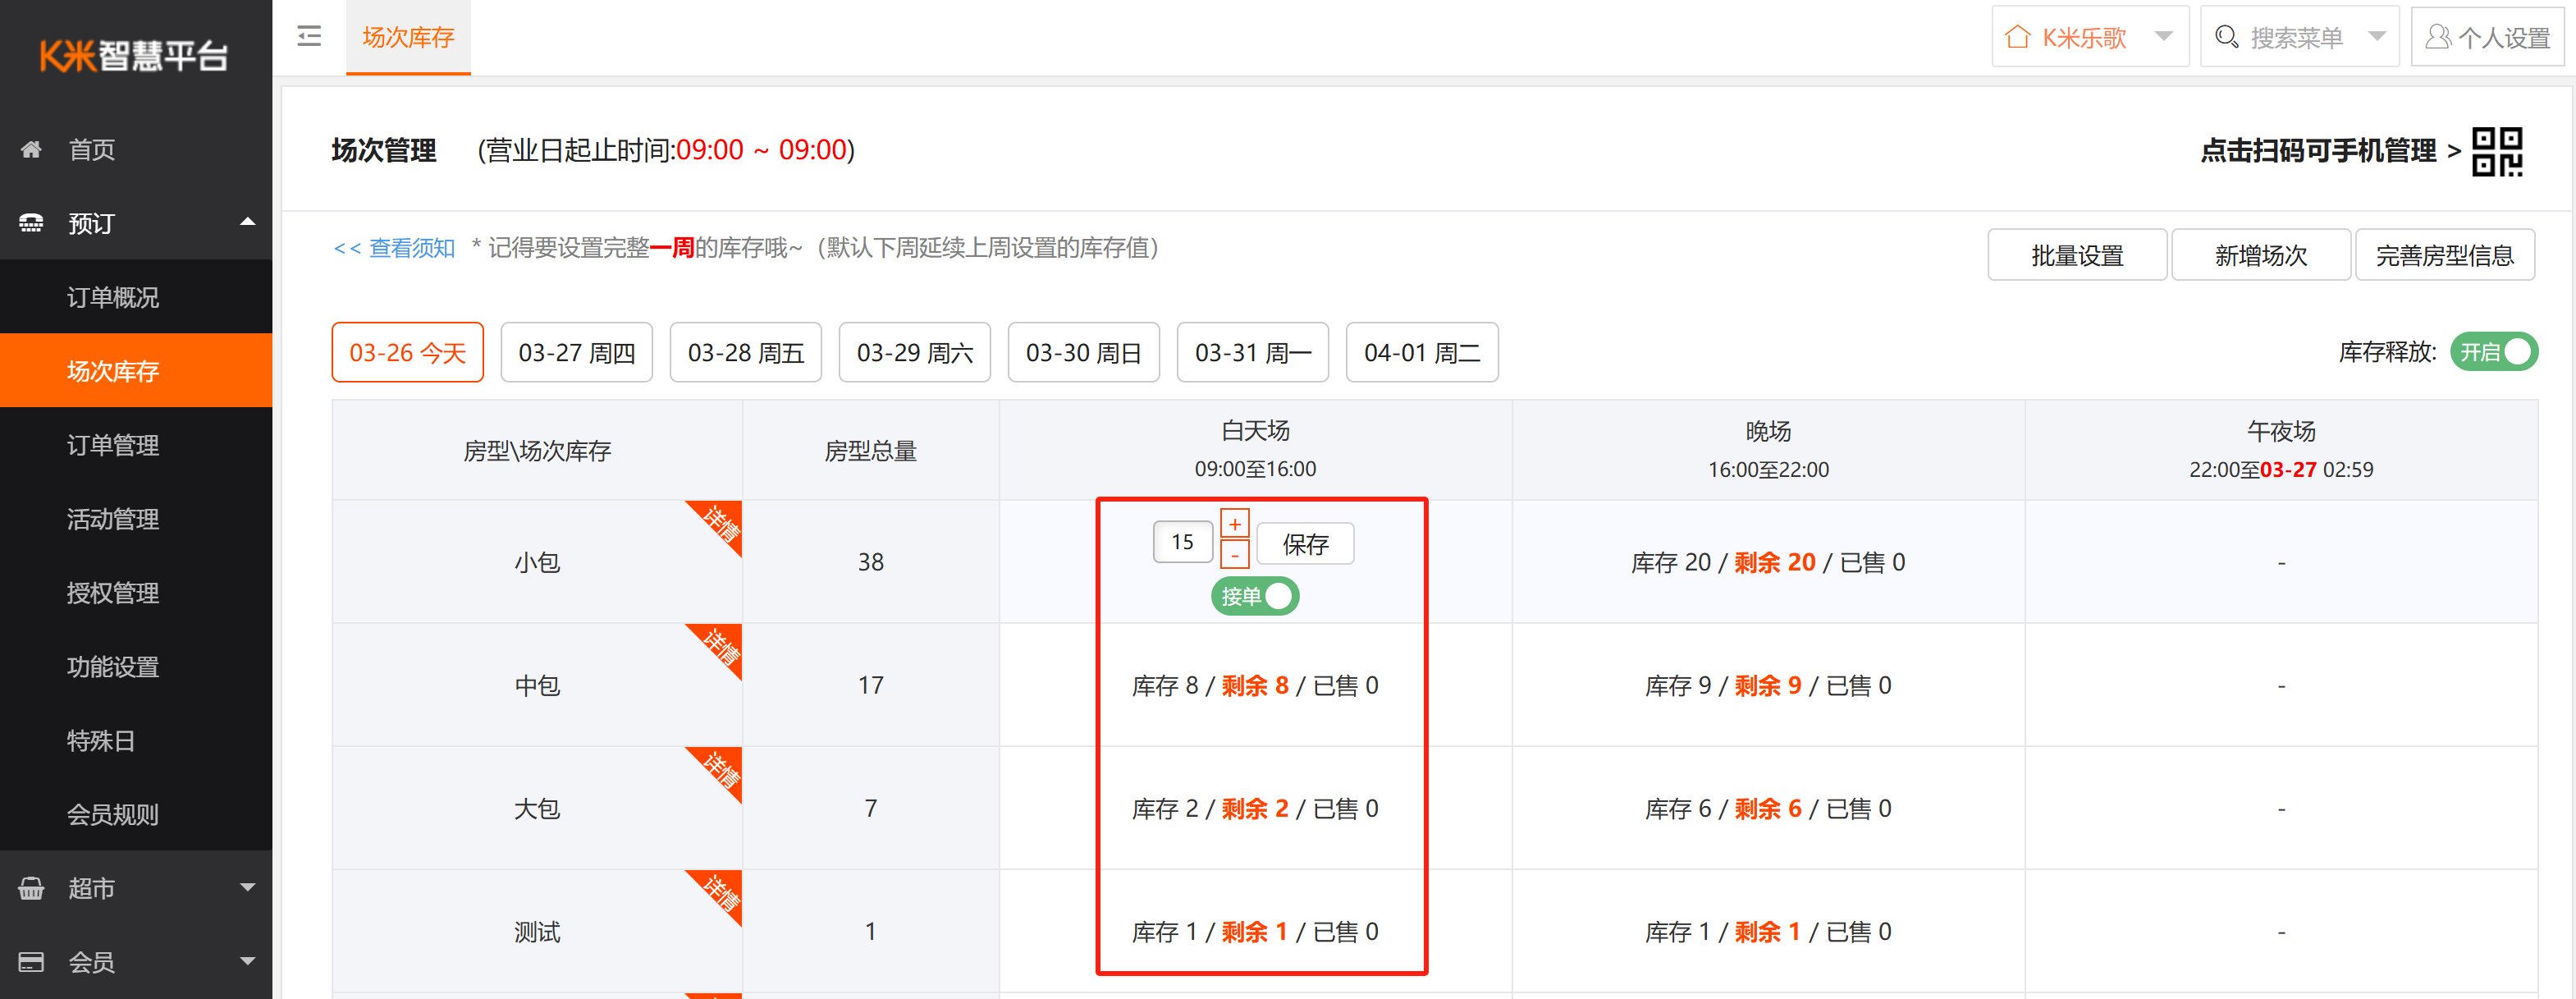Image resolution: width=2576 pixels, height=999 pixels.
Task: Click the sidebar collapse hamburger icon
Action: click(x=309, y=37)
